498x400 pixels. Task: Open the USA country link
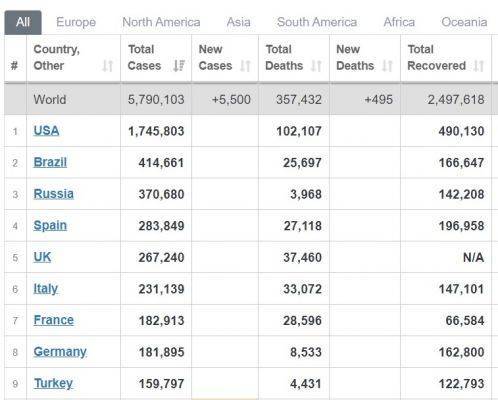pos(46,130)
